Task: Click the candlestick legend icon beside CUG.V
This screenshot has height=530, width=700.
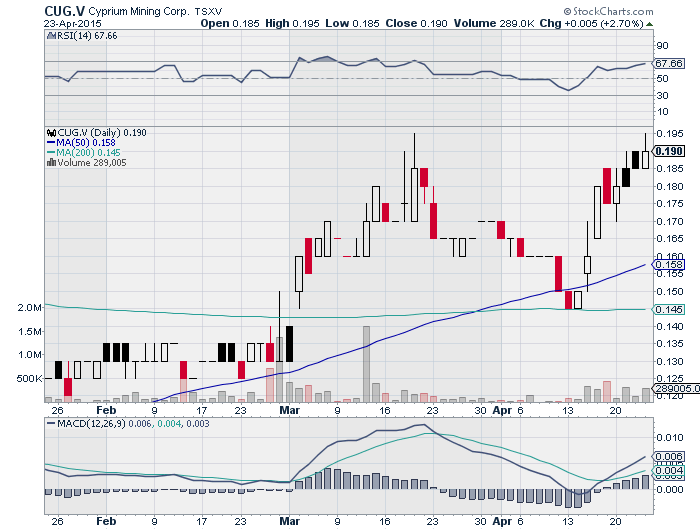Action: point(51,133)
